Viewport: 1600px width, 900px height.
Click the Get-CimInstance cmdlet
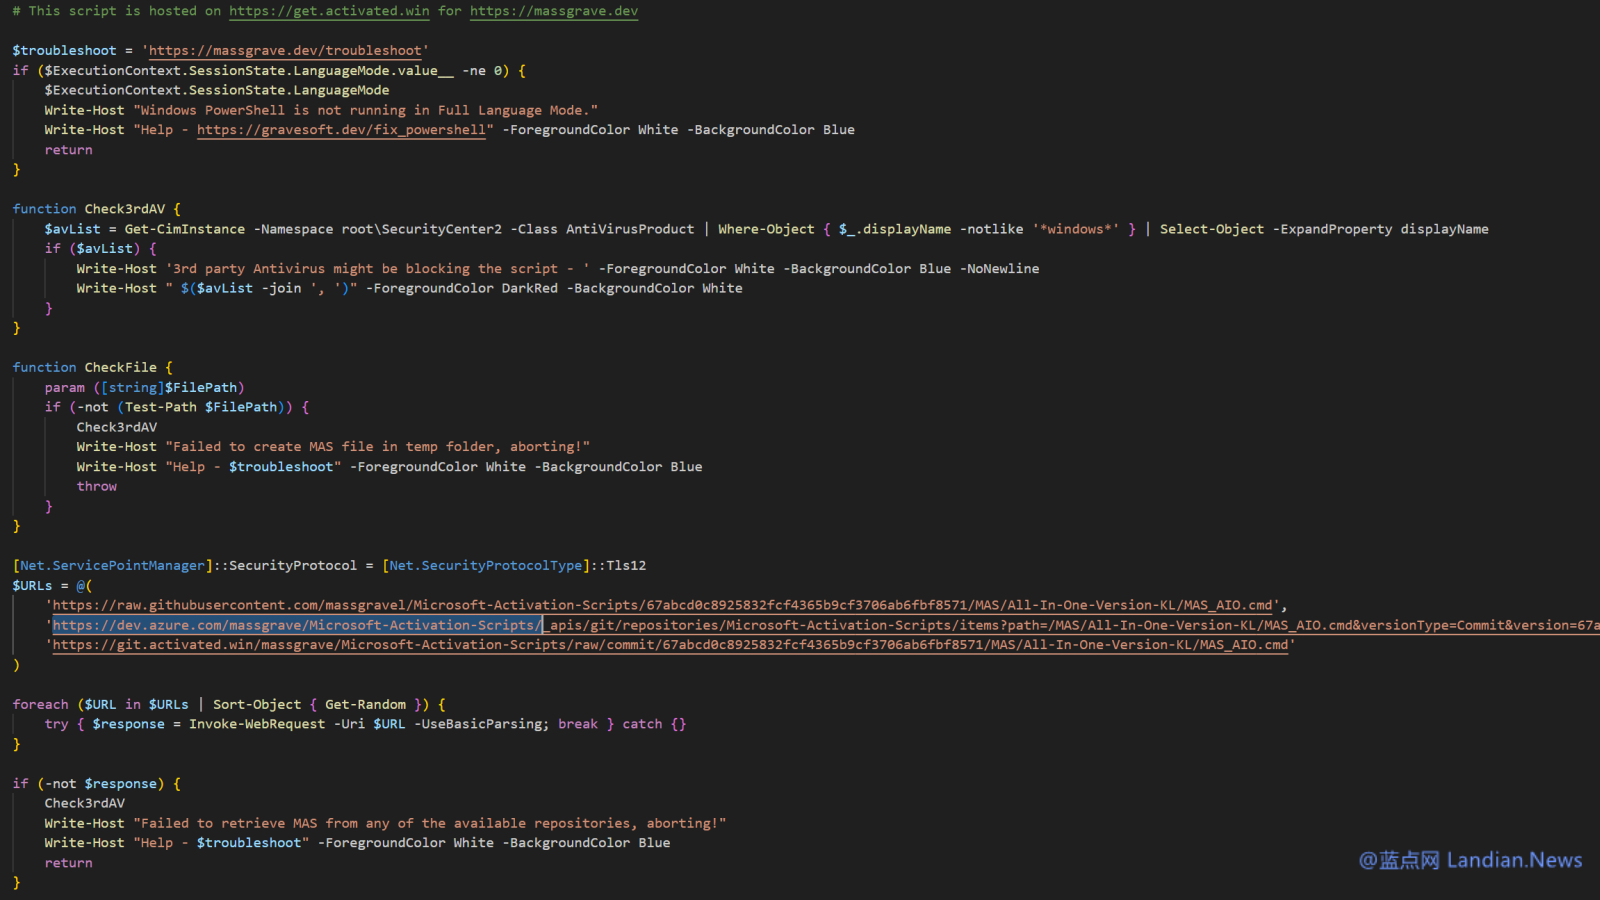click(184, 229)
